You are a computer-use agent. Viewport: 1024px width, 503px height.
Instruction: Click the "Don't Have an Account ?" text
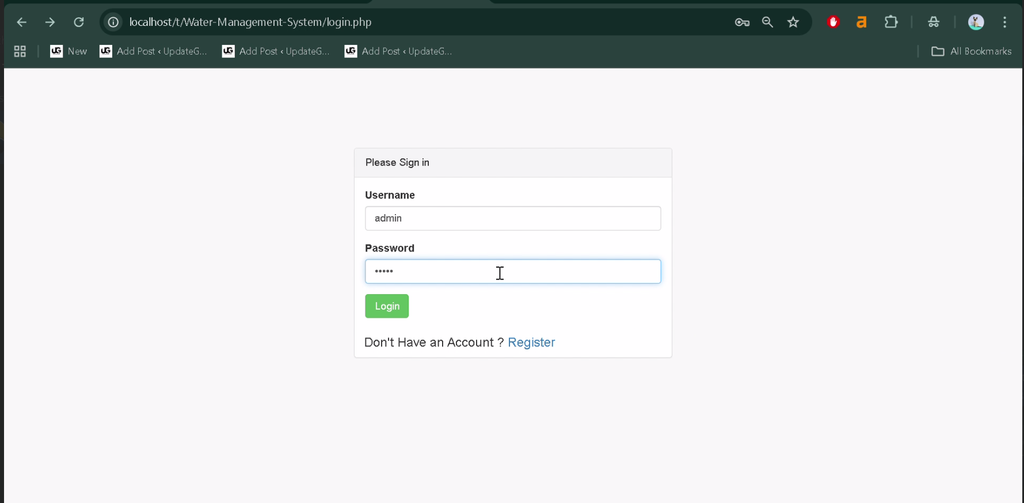point(434,342)
